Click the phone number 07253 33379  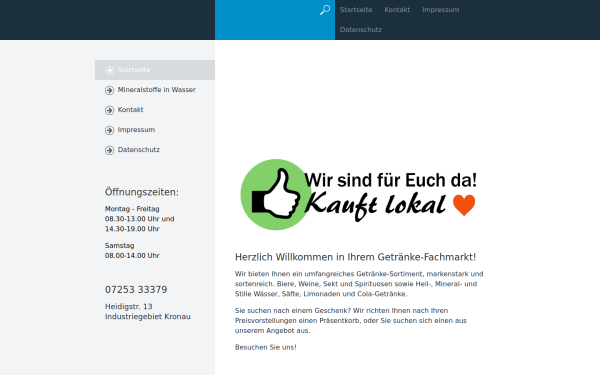click(x=136, y=290)
